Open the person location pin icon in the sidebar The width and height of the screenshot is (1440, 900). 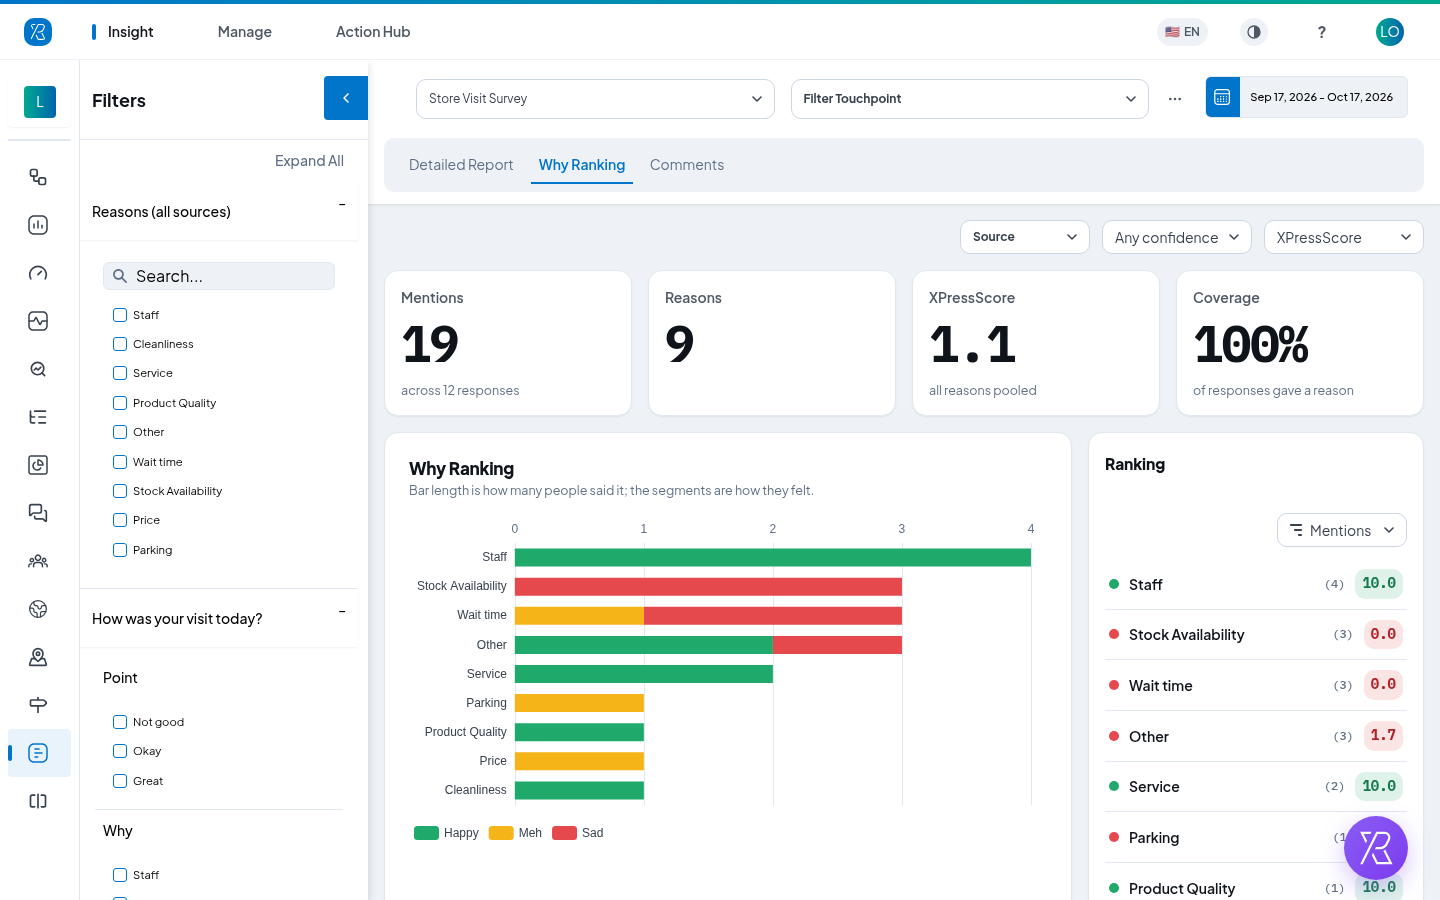click(x=38, y=657)
